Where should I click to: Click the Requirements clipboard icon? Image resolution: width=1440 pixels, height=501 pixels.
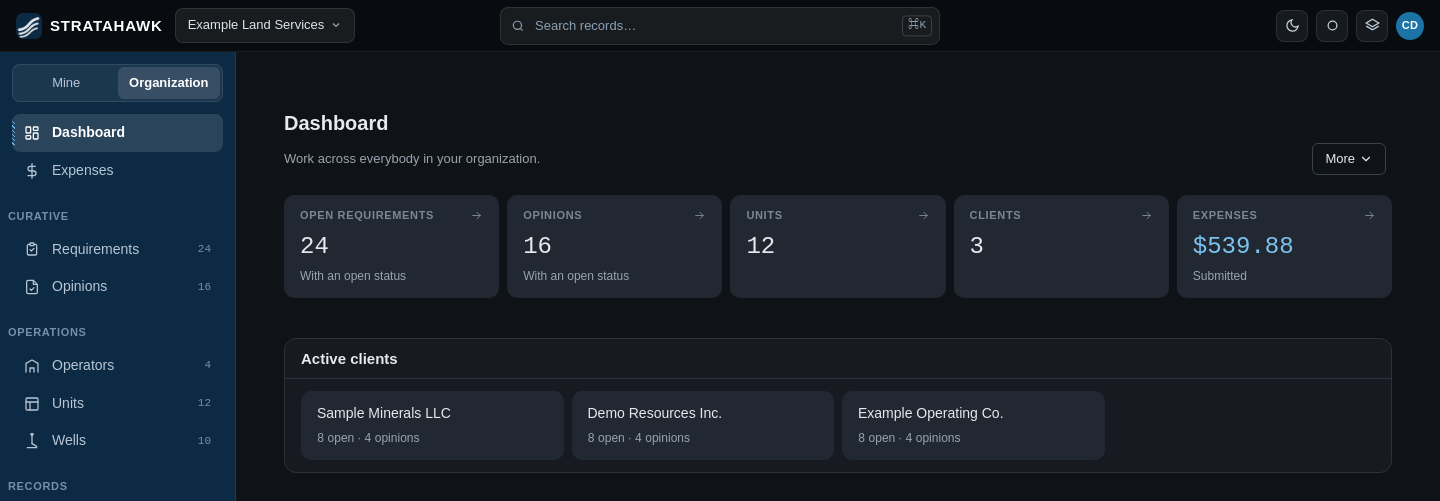[x=32, y=249]
